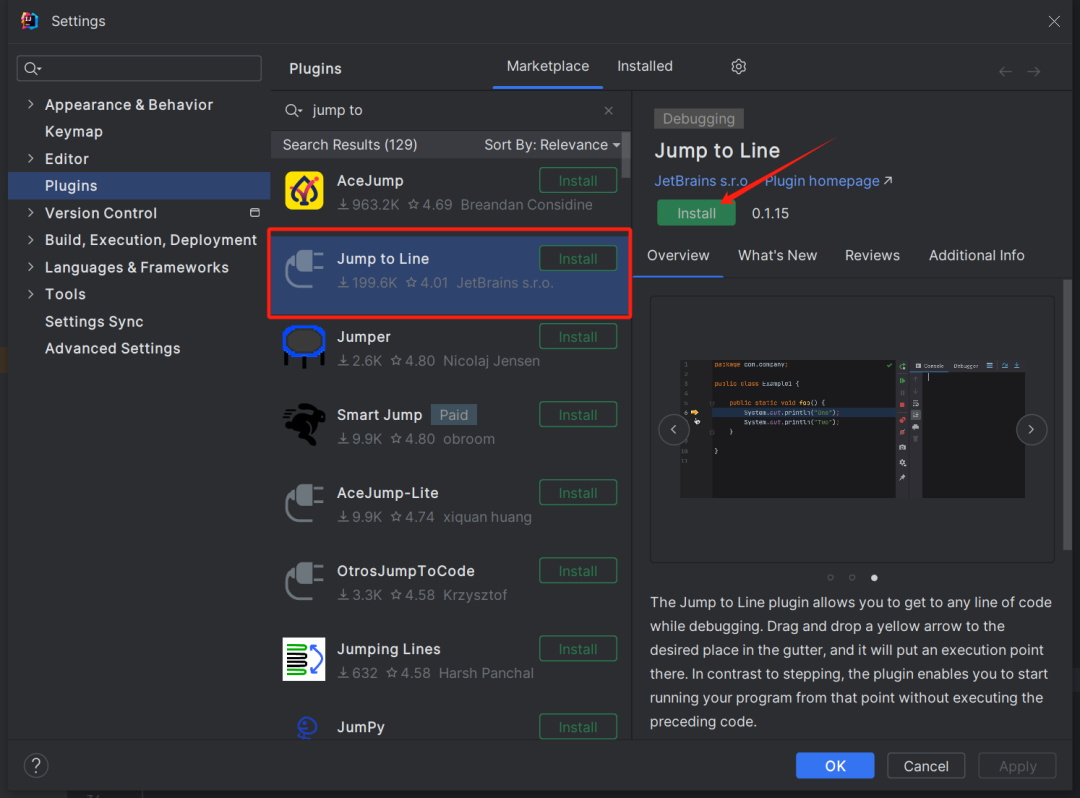1080x798 pixels.
Task: Clear the search using the X icon
Action: click(x=608, y=110)
